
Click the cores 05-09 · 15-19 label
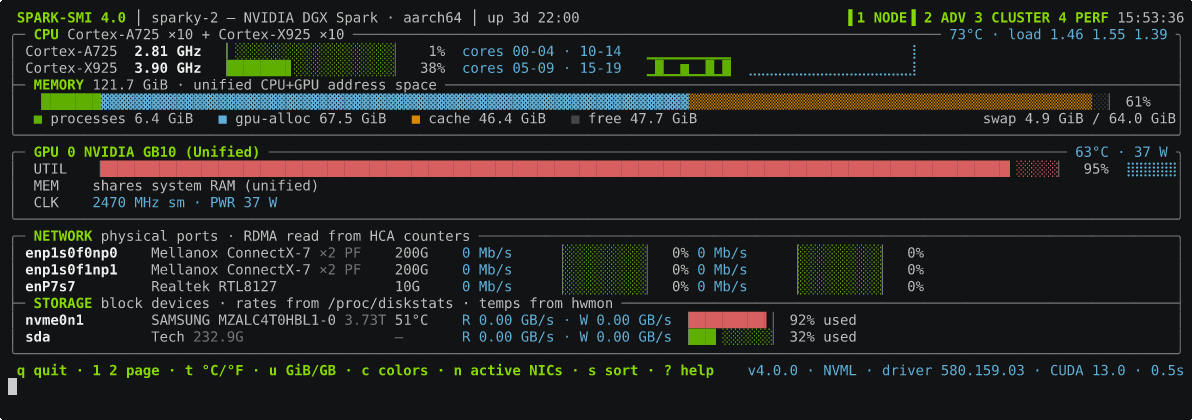542,68
